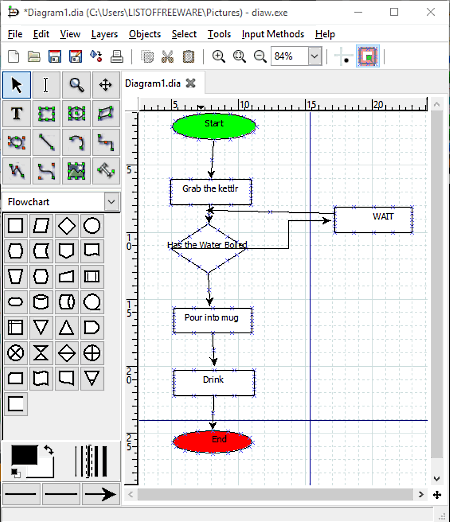Open the Input Methods menu
The width and height of the screenshot is (450, 522).
coord(273,34)
